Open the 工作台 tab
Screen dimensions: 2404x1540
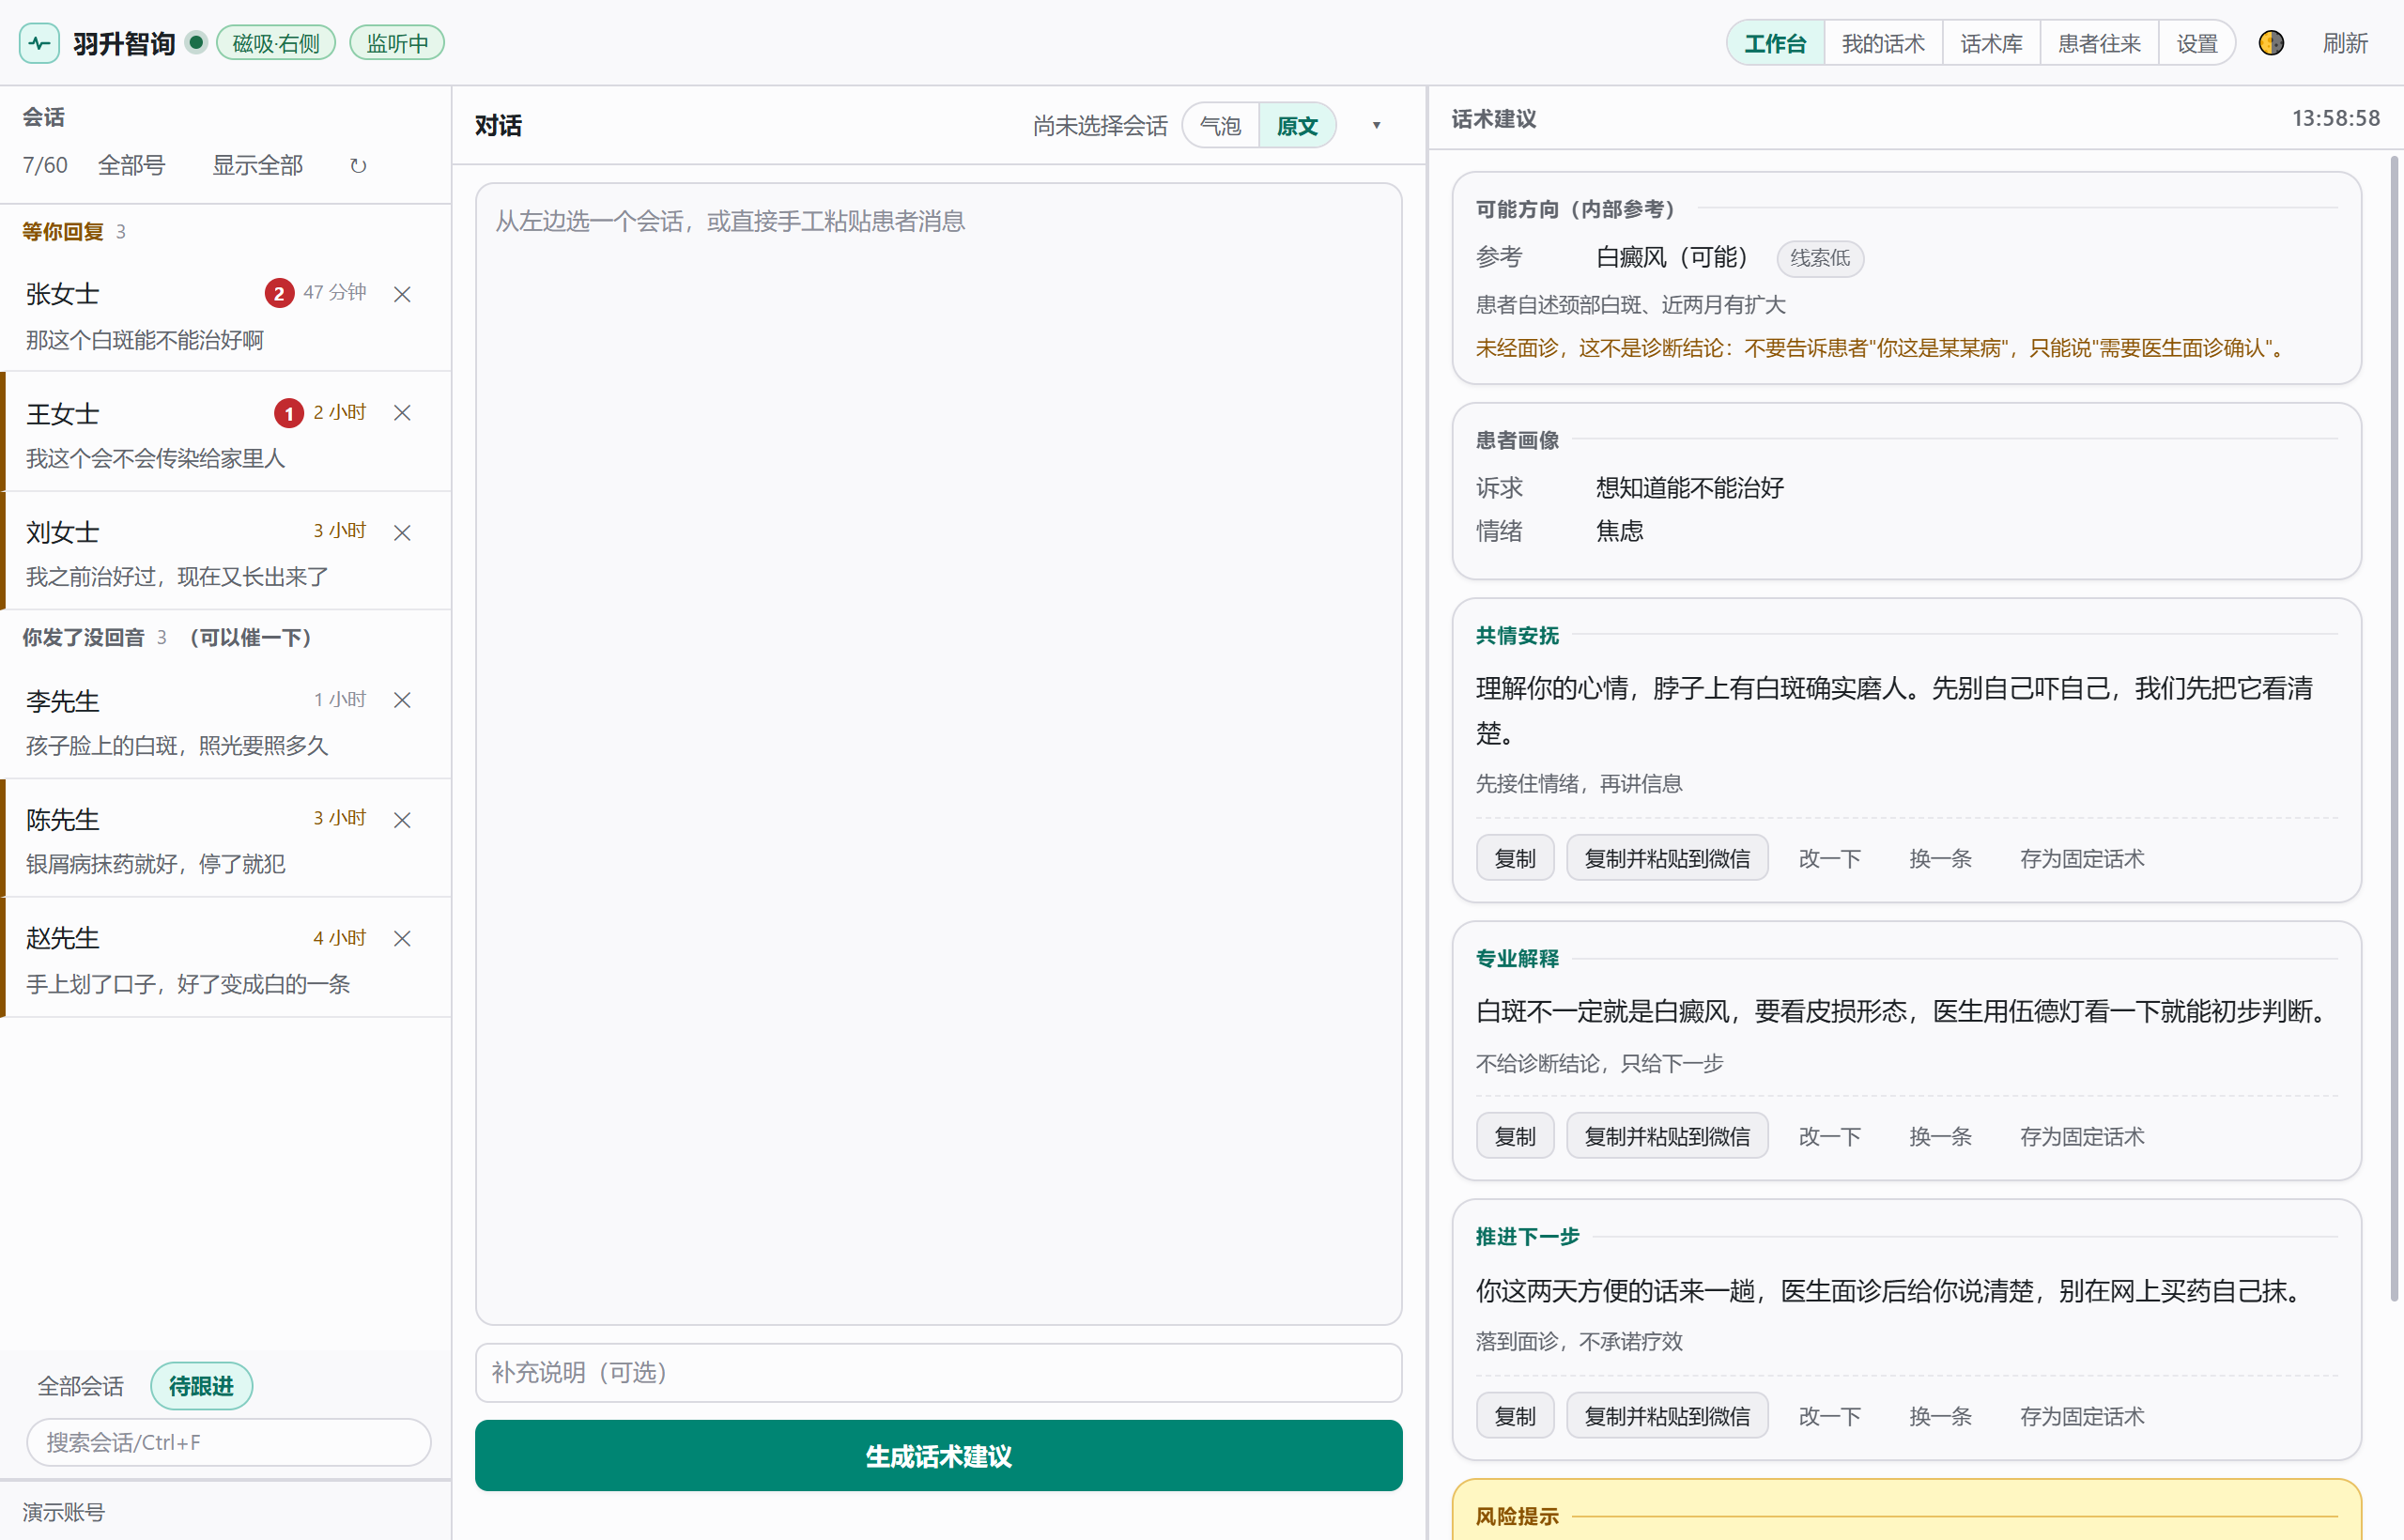pyautogui.click(x=1775, y=43)
